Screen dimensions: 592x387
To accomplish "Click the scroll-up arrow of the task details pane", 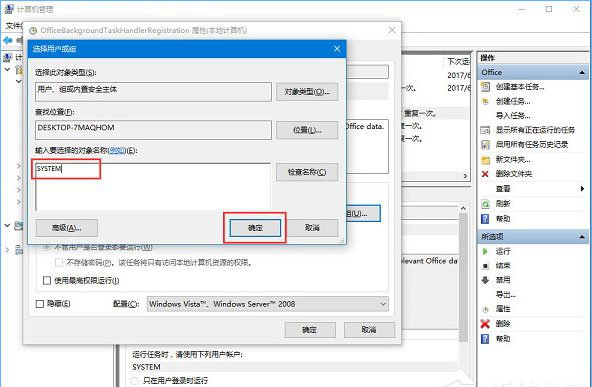I will coord(463,208).
